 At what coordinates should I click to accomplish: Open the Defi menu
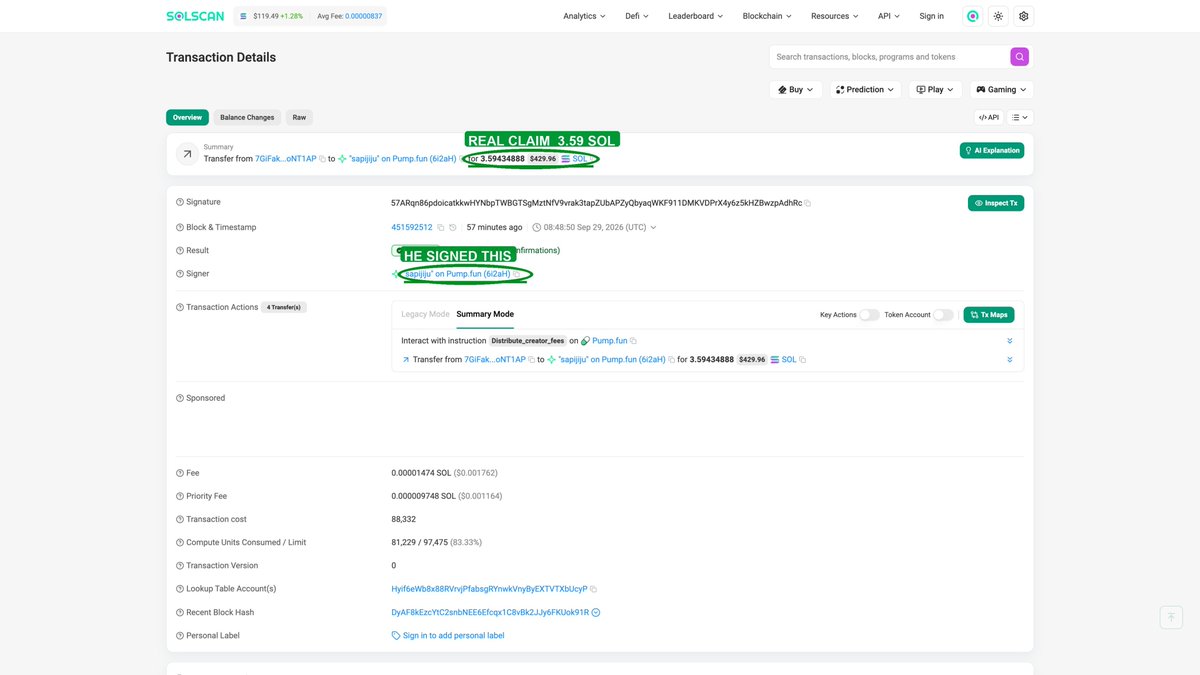[x=637, y=16]
